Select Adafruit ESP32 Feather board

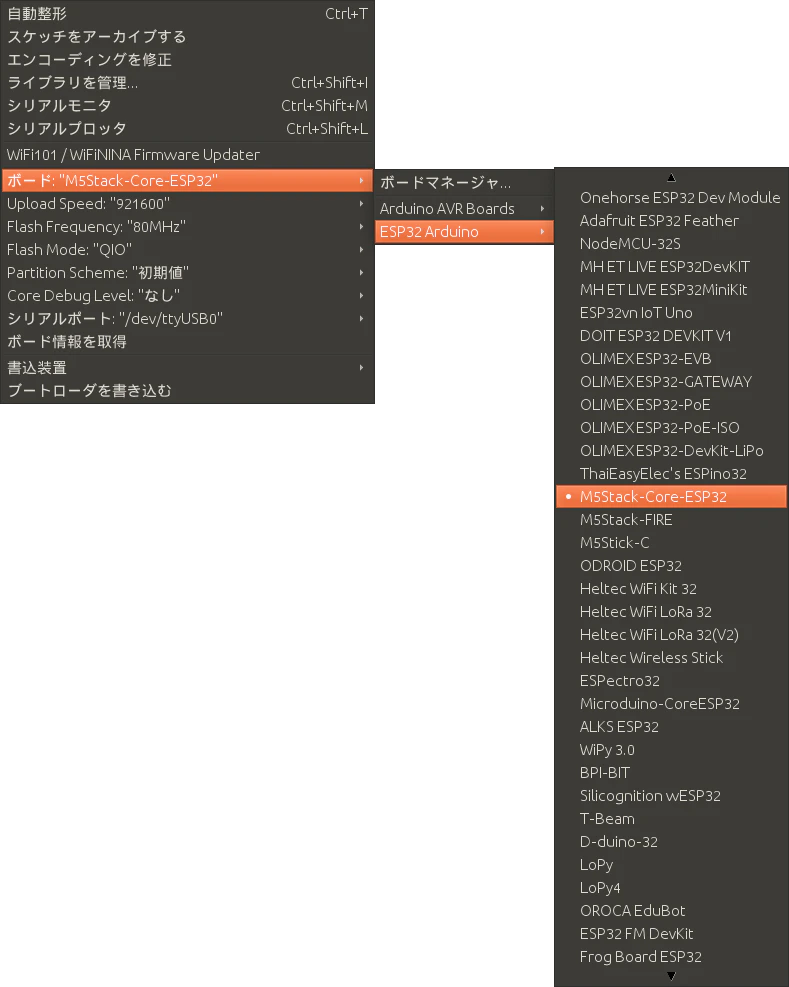tap(671, 221)
